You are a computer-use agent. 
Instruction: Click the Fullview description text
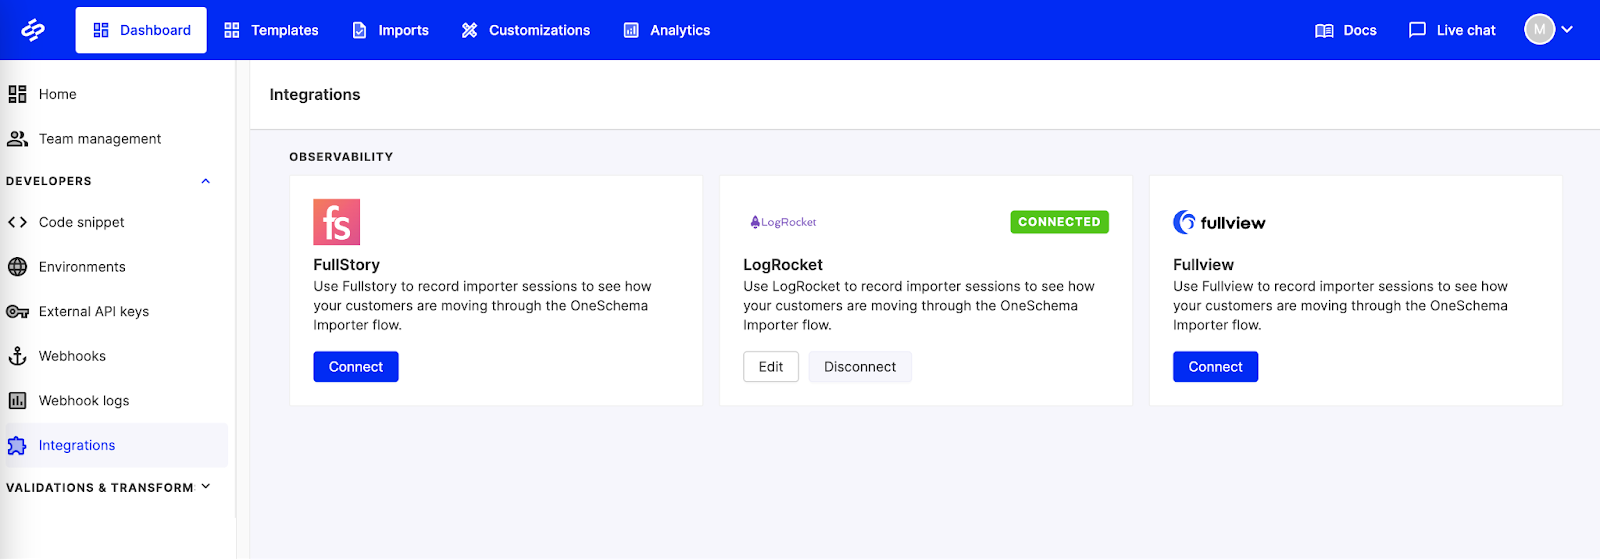point(1340,306)
